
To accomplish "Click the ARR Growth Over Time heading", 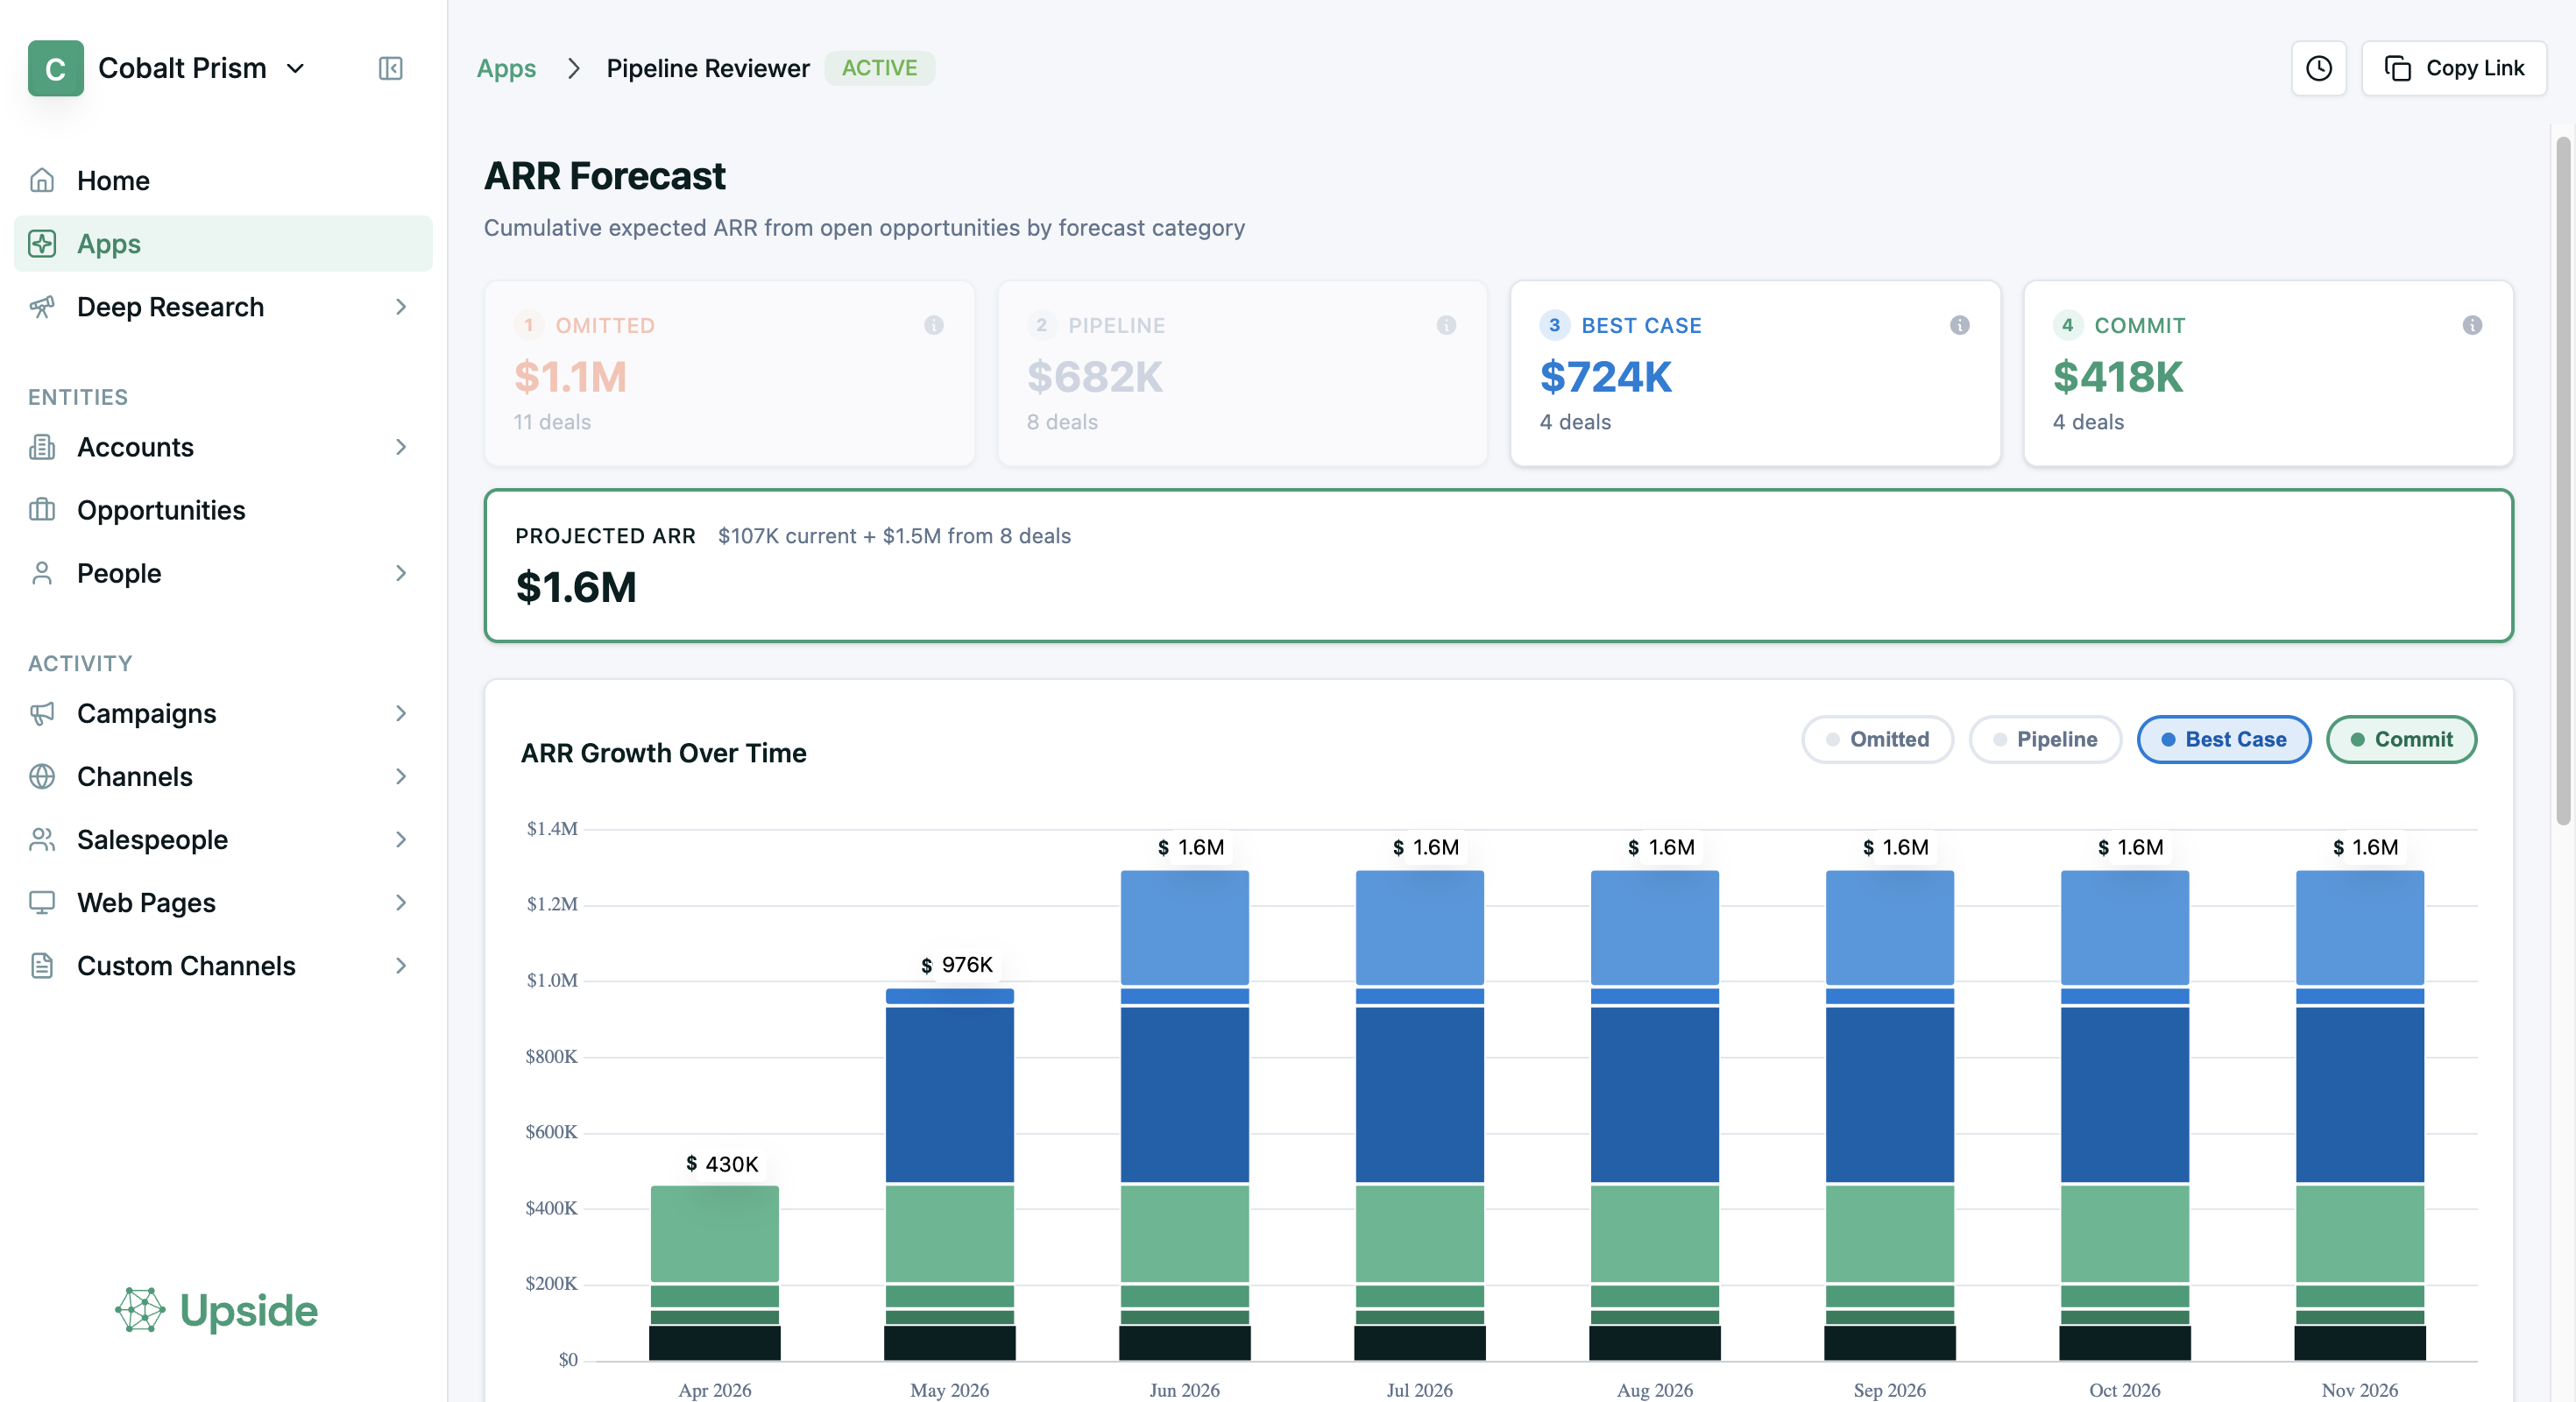I will click(x=663, y=752).
